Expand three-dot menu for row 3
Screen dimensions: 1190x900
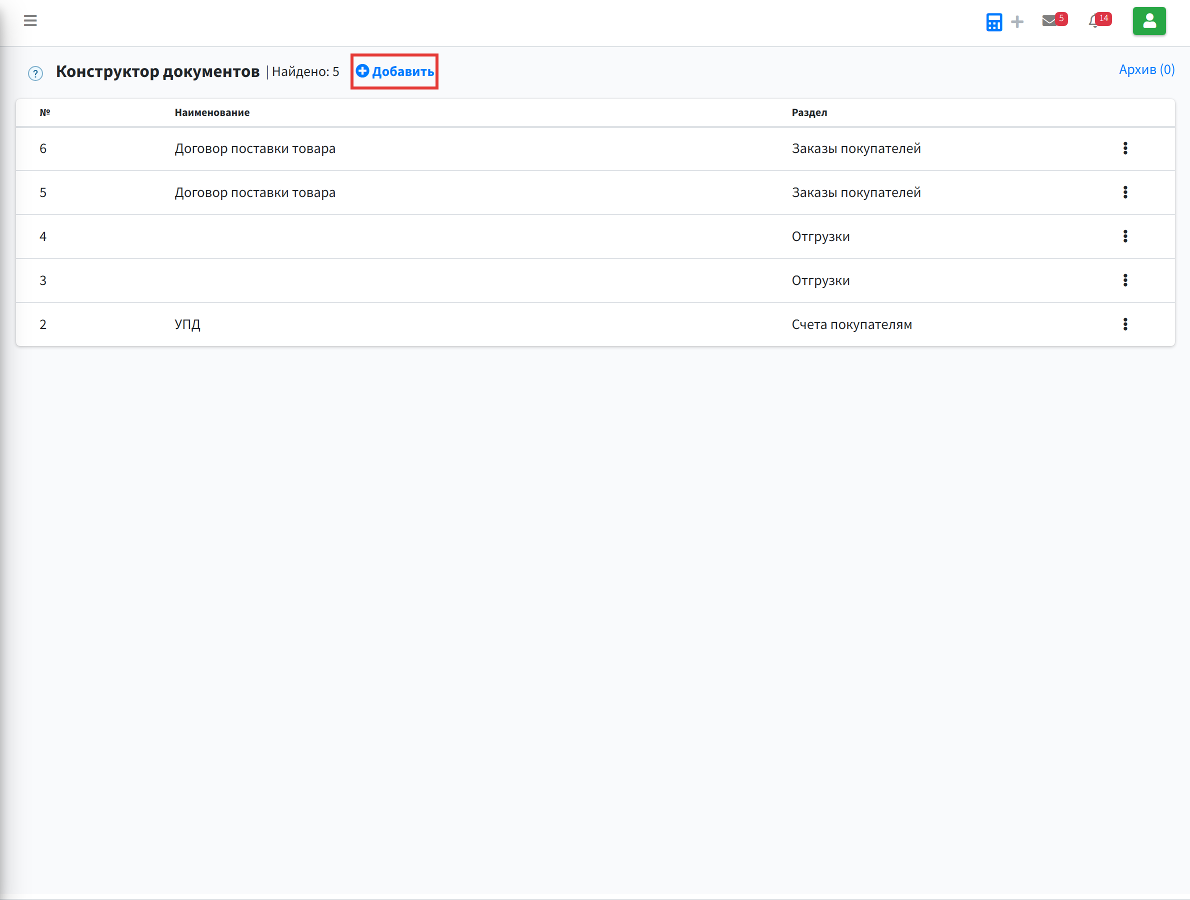[x=1125, y=280]
